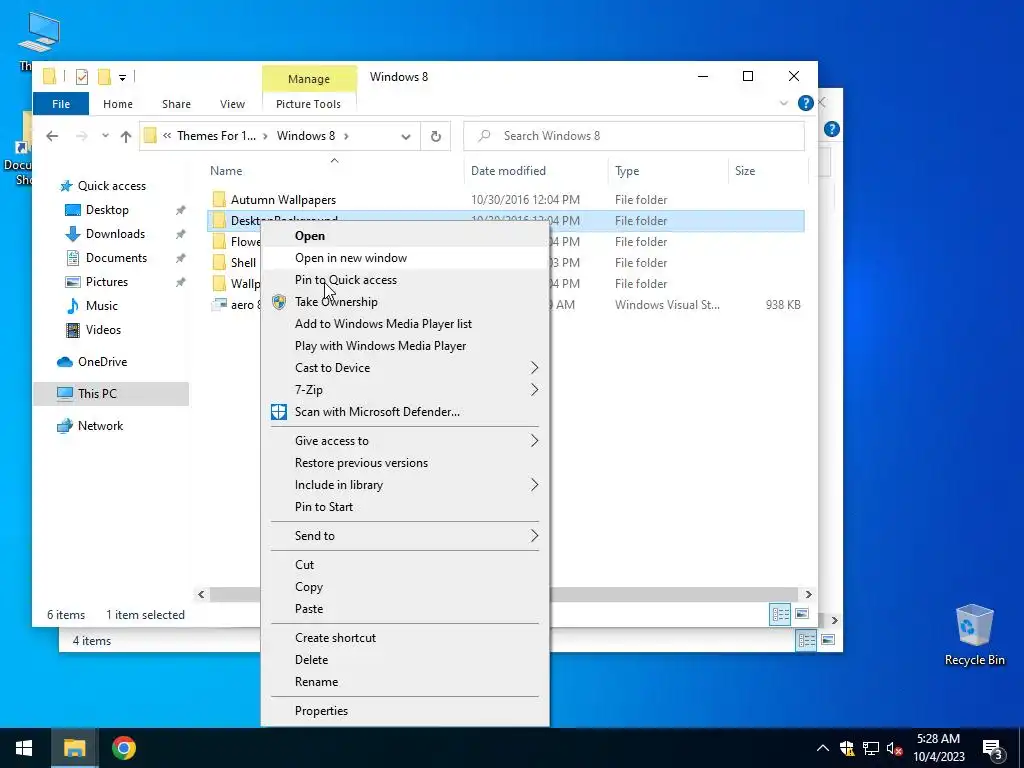Choose Pin to Quick access
The height and width of the screenshot is (768, 1024).
(x=405, y=280)
